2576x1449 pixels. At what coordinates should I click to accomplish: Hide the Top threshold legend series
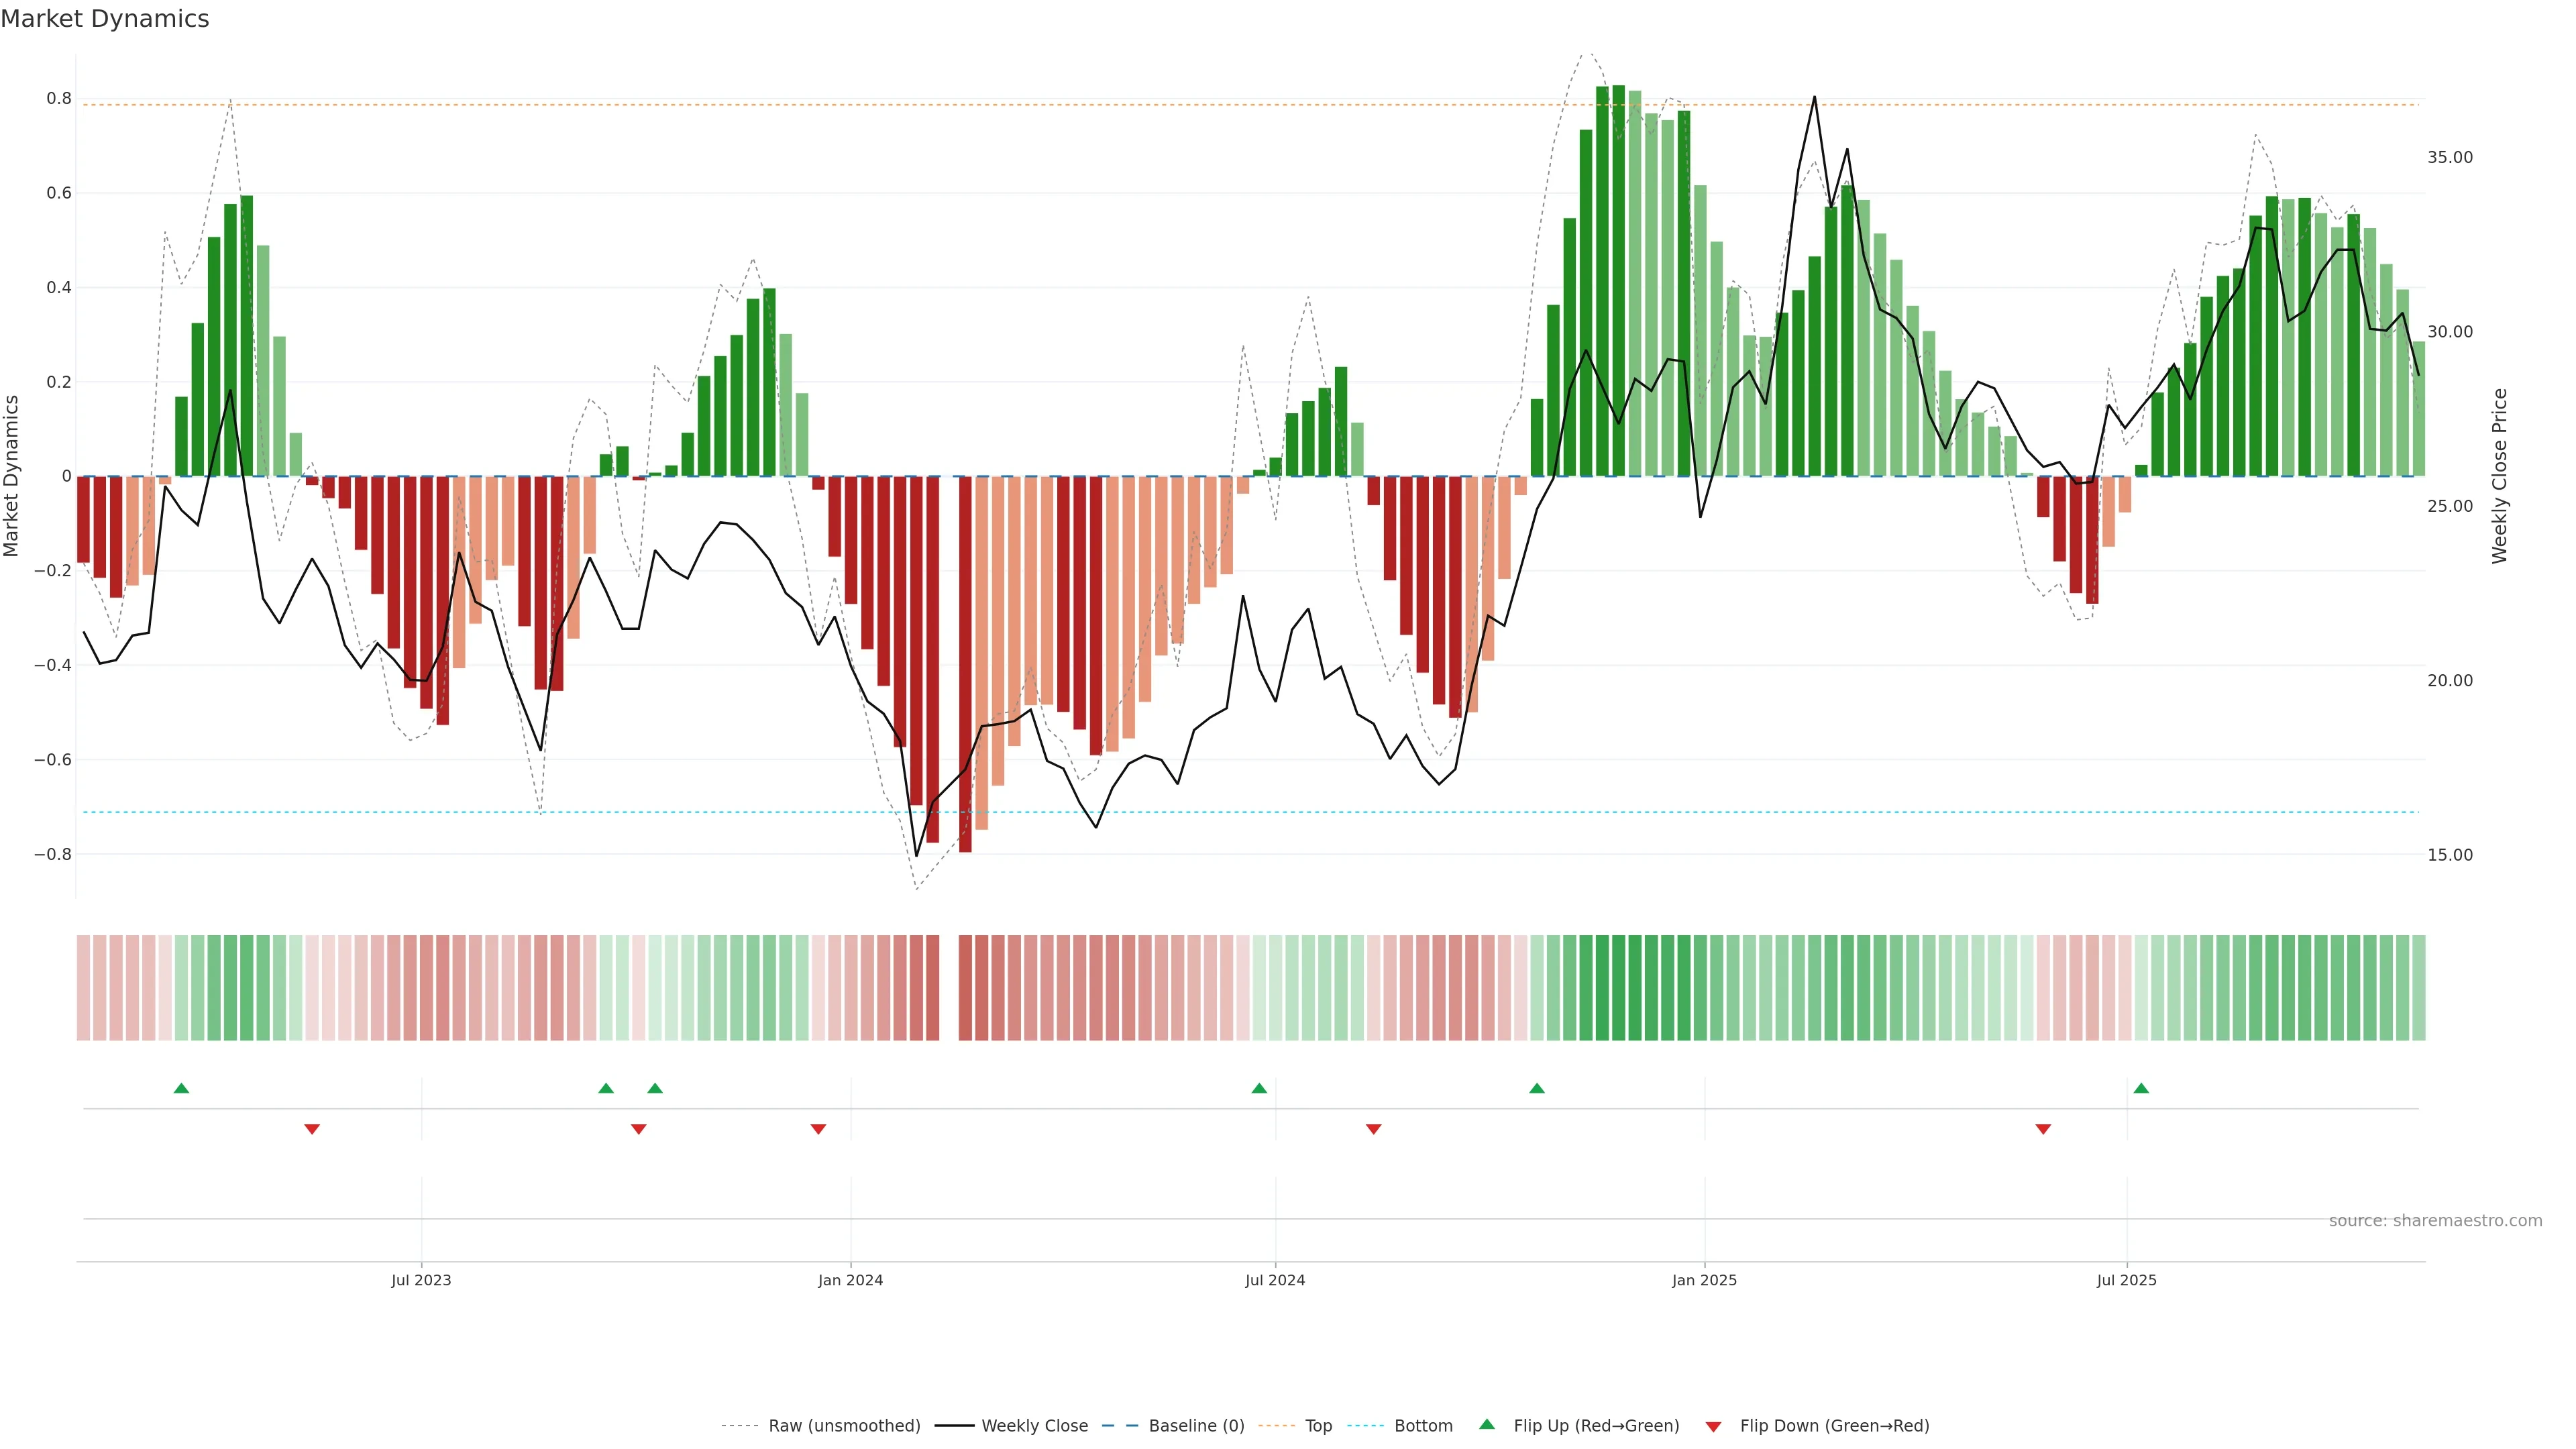(1318, 1426)
